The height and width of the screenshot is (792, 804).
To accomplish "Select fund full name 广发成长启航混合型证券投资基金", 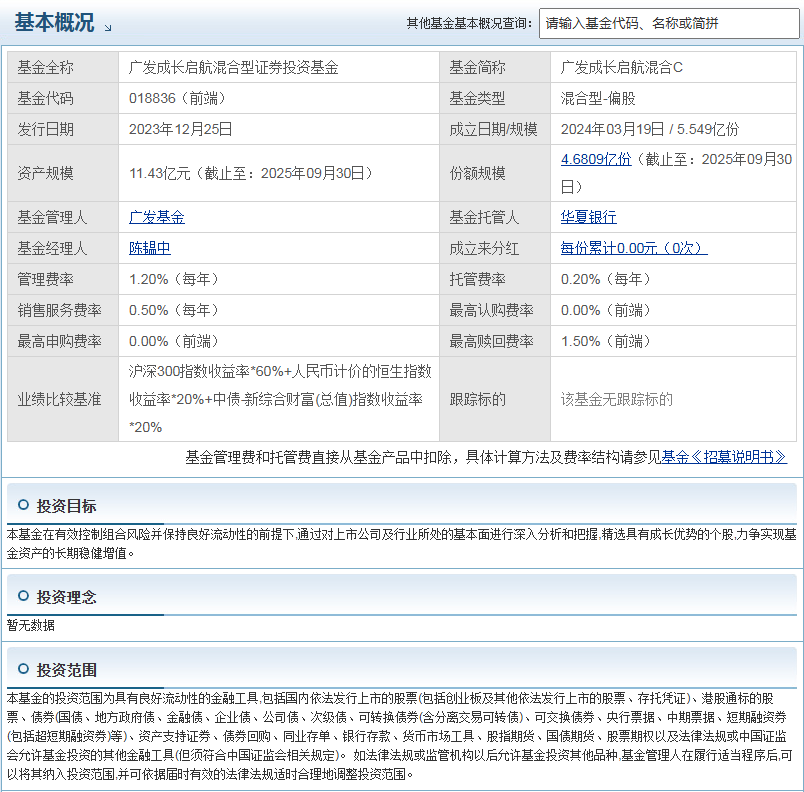I will point(233,67).
